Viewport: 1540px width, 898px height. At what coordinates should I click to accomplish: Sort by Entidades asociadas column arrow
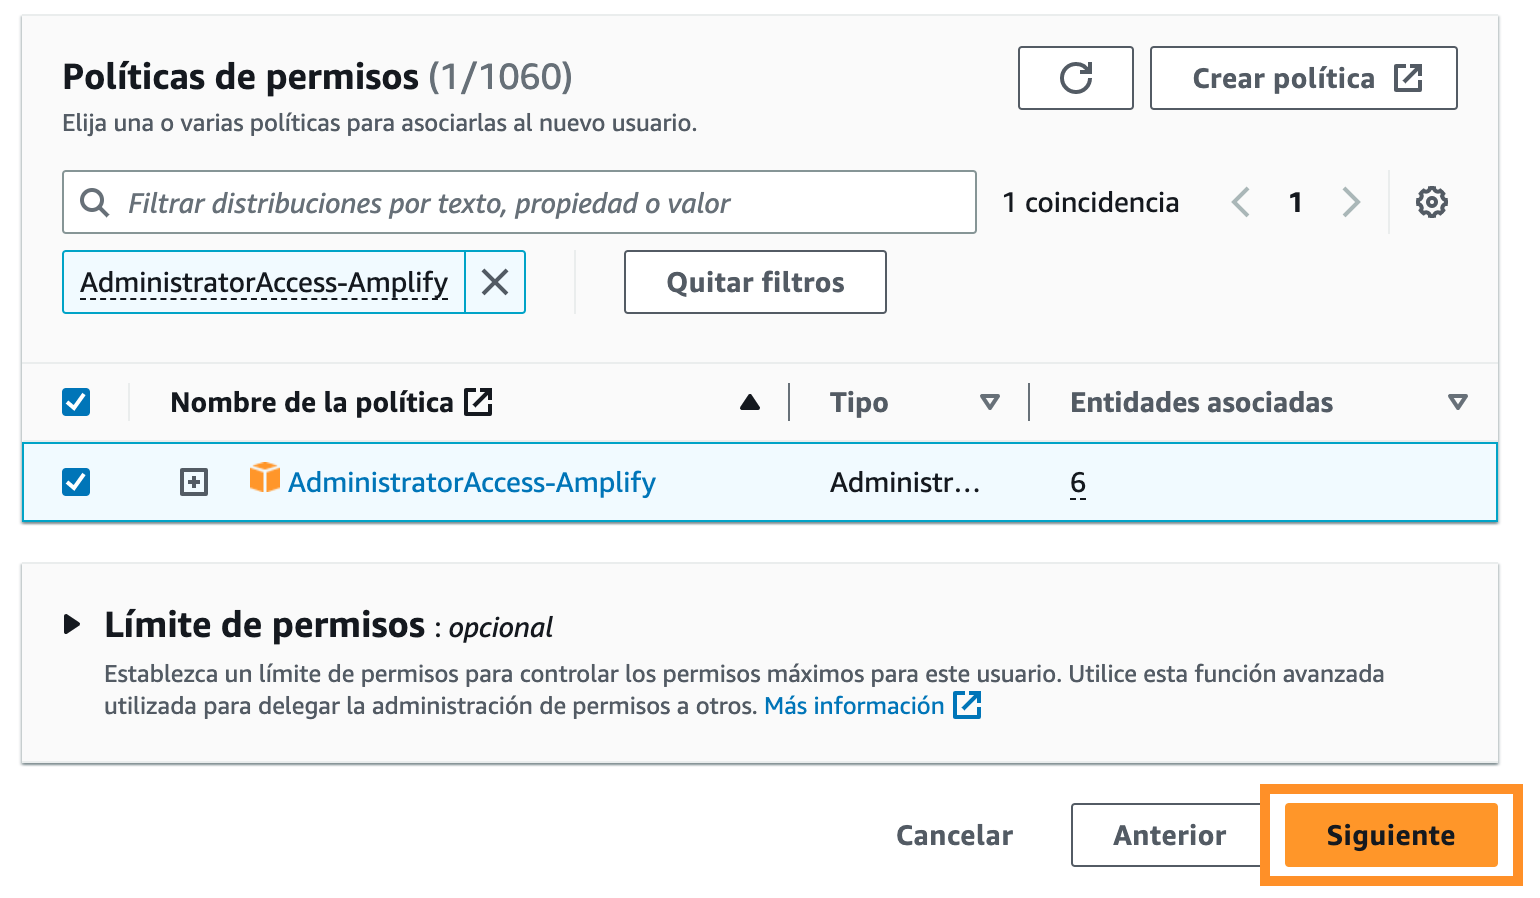[1458, 402]
